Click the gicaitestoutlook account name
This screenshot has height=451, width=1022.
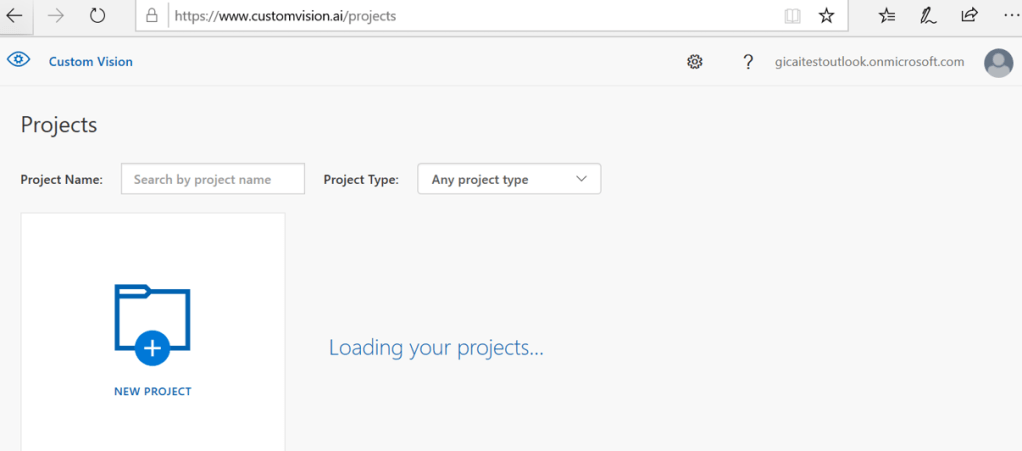[x=869, y=62]
